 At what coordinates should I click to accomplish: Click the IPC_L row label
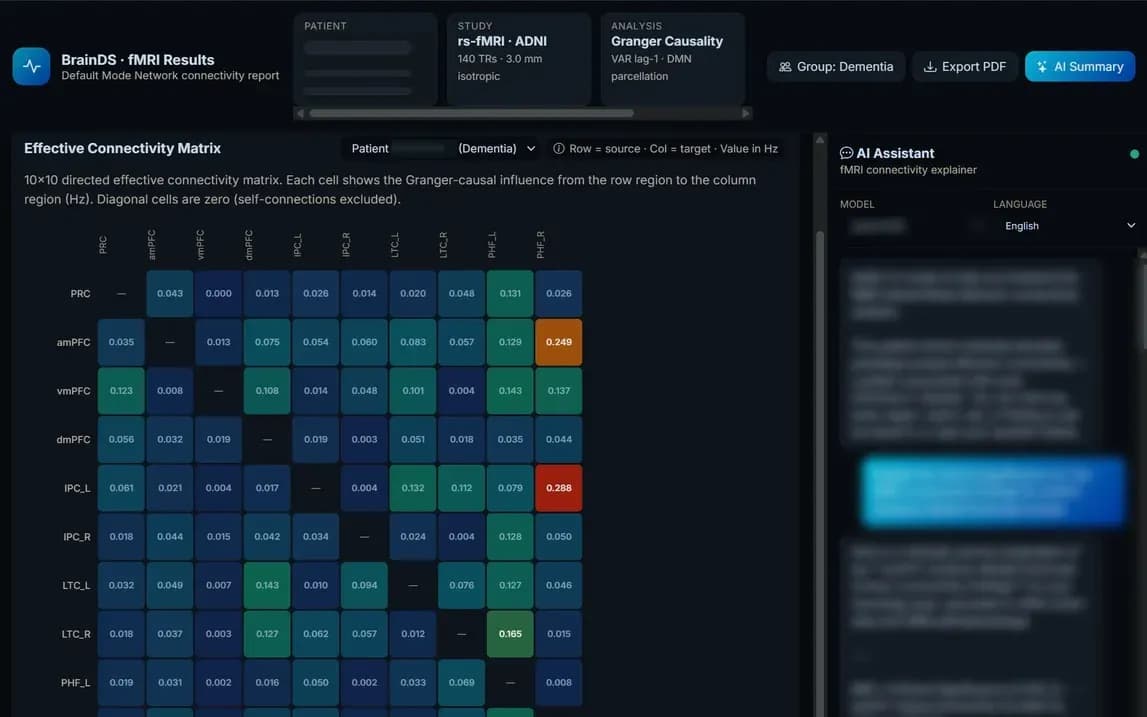78,488
